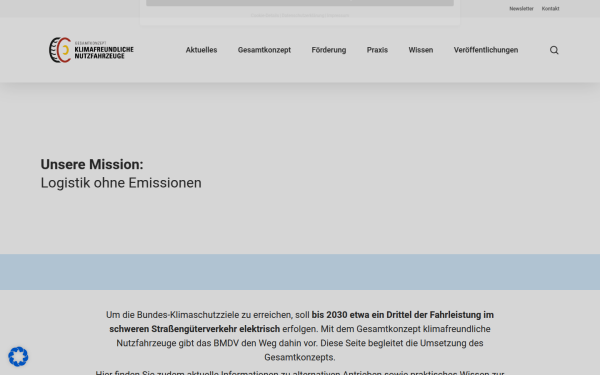Click the 'Unsere Mission:' heading
This screenshot has width=600, height=375.
(x=92, y=164)
